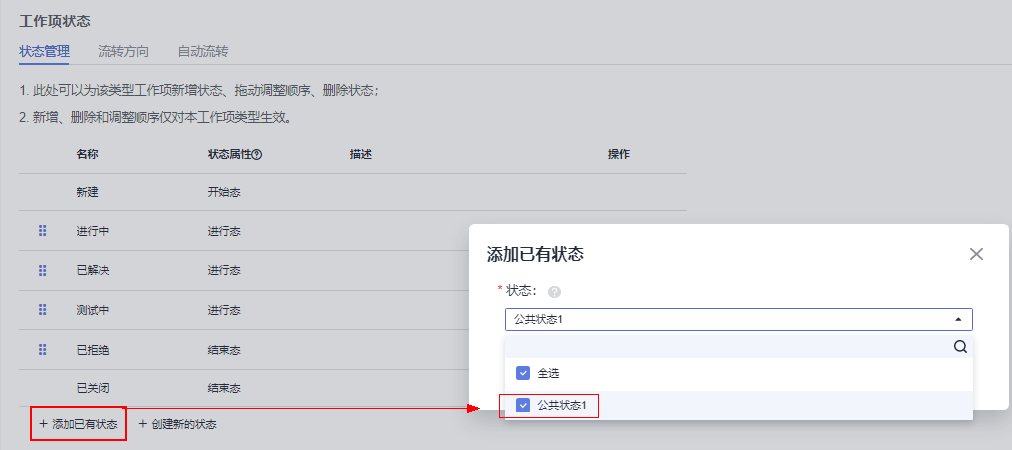The height and width of the screenshot is (450, 1012).
Task: Click the 状态 combo box showing 公共状态1
Action: tap(730, 320)
